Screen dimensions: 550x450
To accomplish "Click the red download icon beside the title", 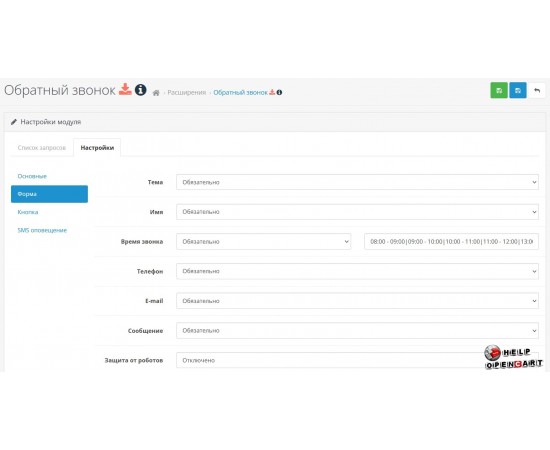I will point(125,90).
